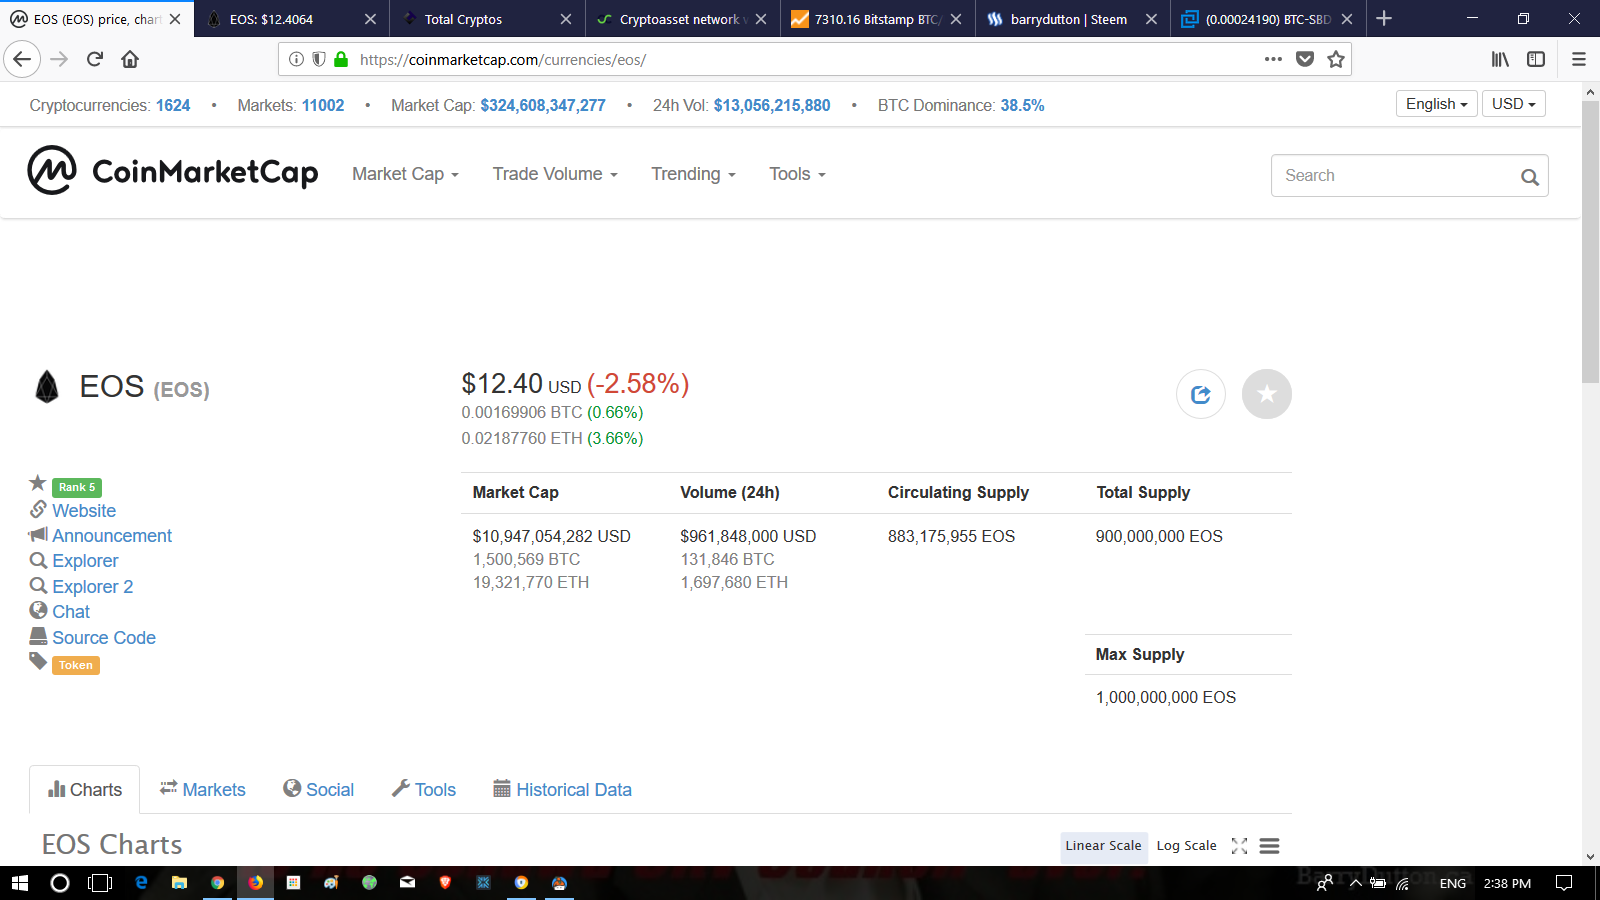This screenshot has height=900, width=1600.
Task: Click the Token tag badge
Action: coord(76,665)
